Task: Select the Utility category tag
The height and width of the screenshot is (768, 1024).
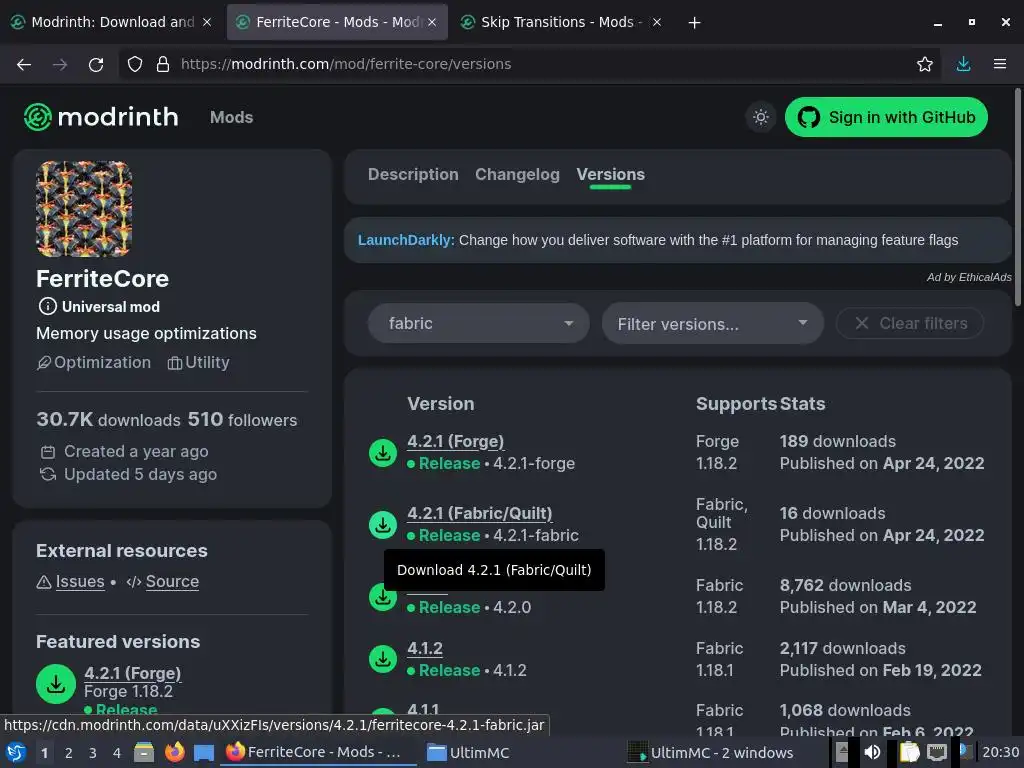Action: [x=199, y=362]
